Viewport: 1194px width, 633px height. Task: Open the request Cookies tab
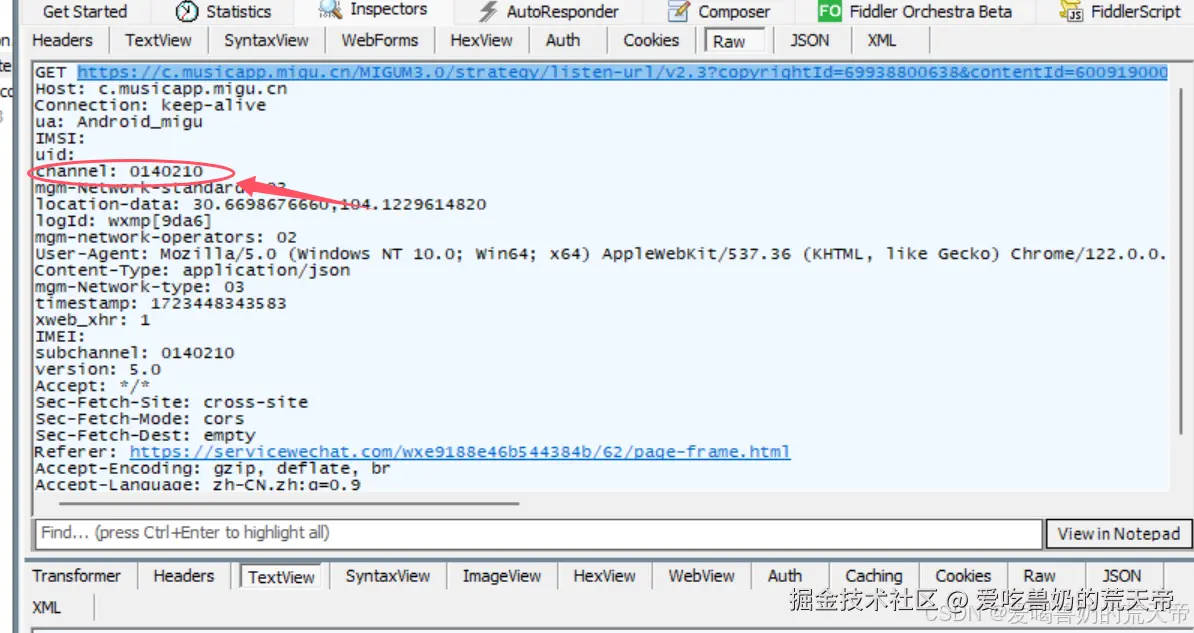pyautogui.click(x=651, y=40)
